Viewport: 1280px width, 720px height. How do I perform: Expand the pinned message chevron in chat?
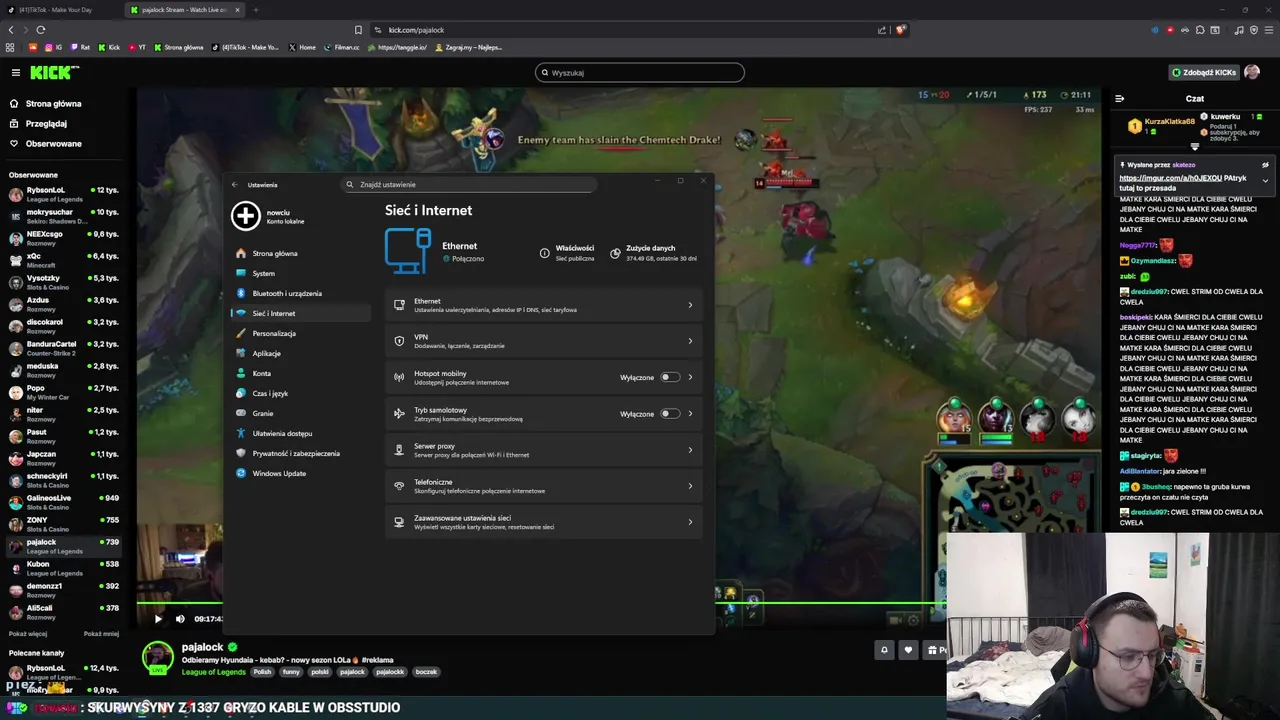1265,181
